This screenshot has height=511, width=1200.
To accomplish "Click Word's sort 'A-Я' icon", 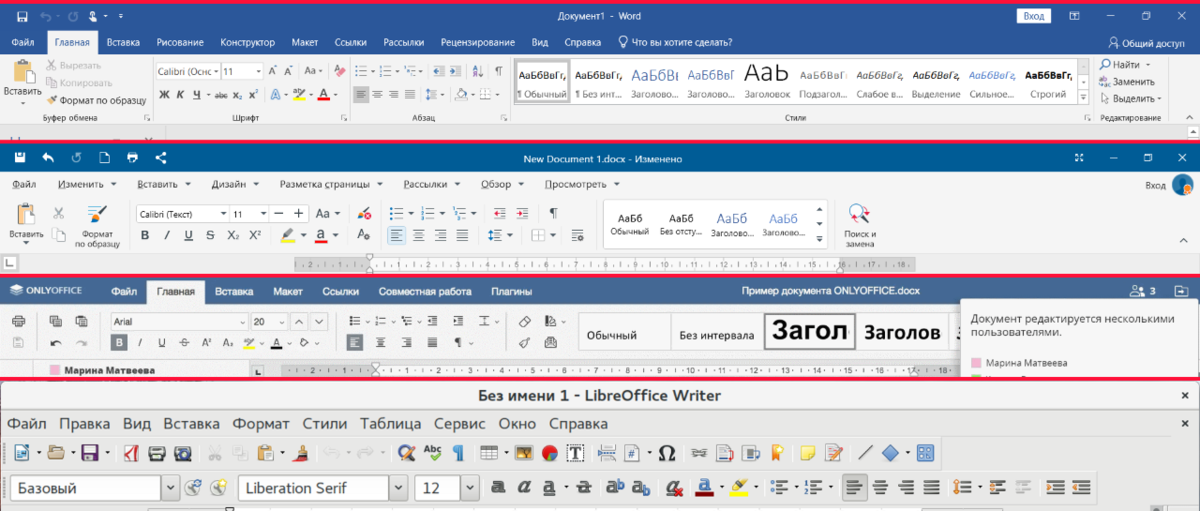I will [477, 71].
